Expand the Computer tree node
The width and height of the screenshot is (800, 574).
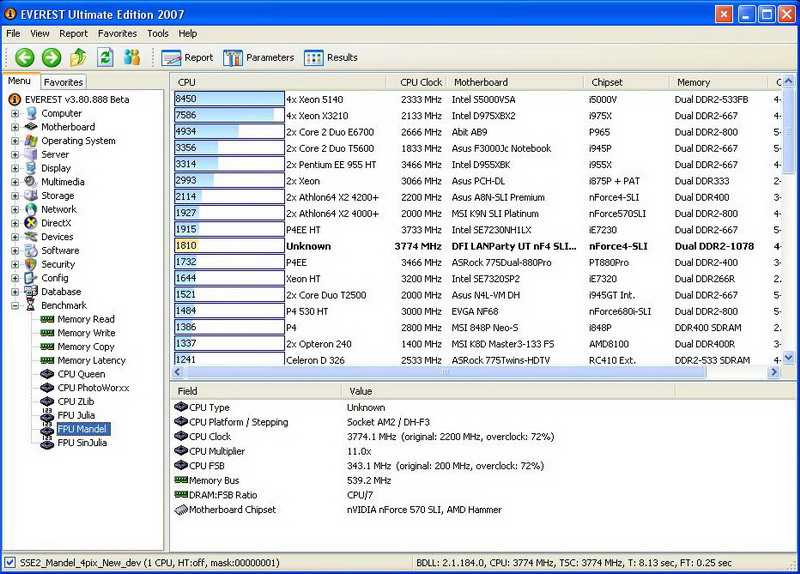click(x=15, y=113)
